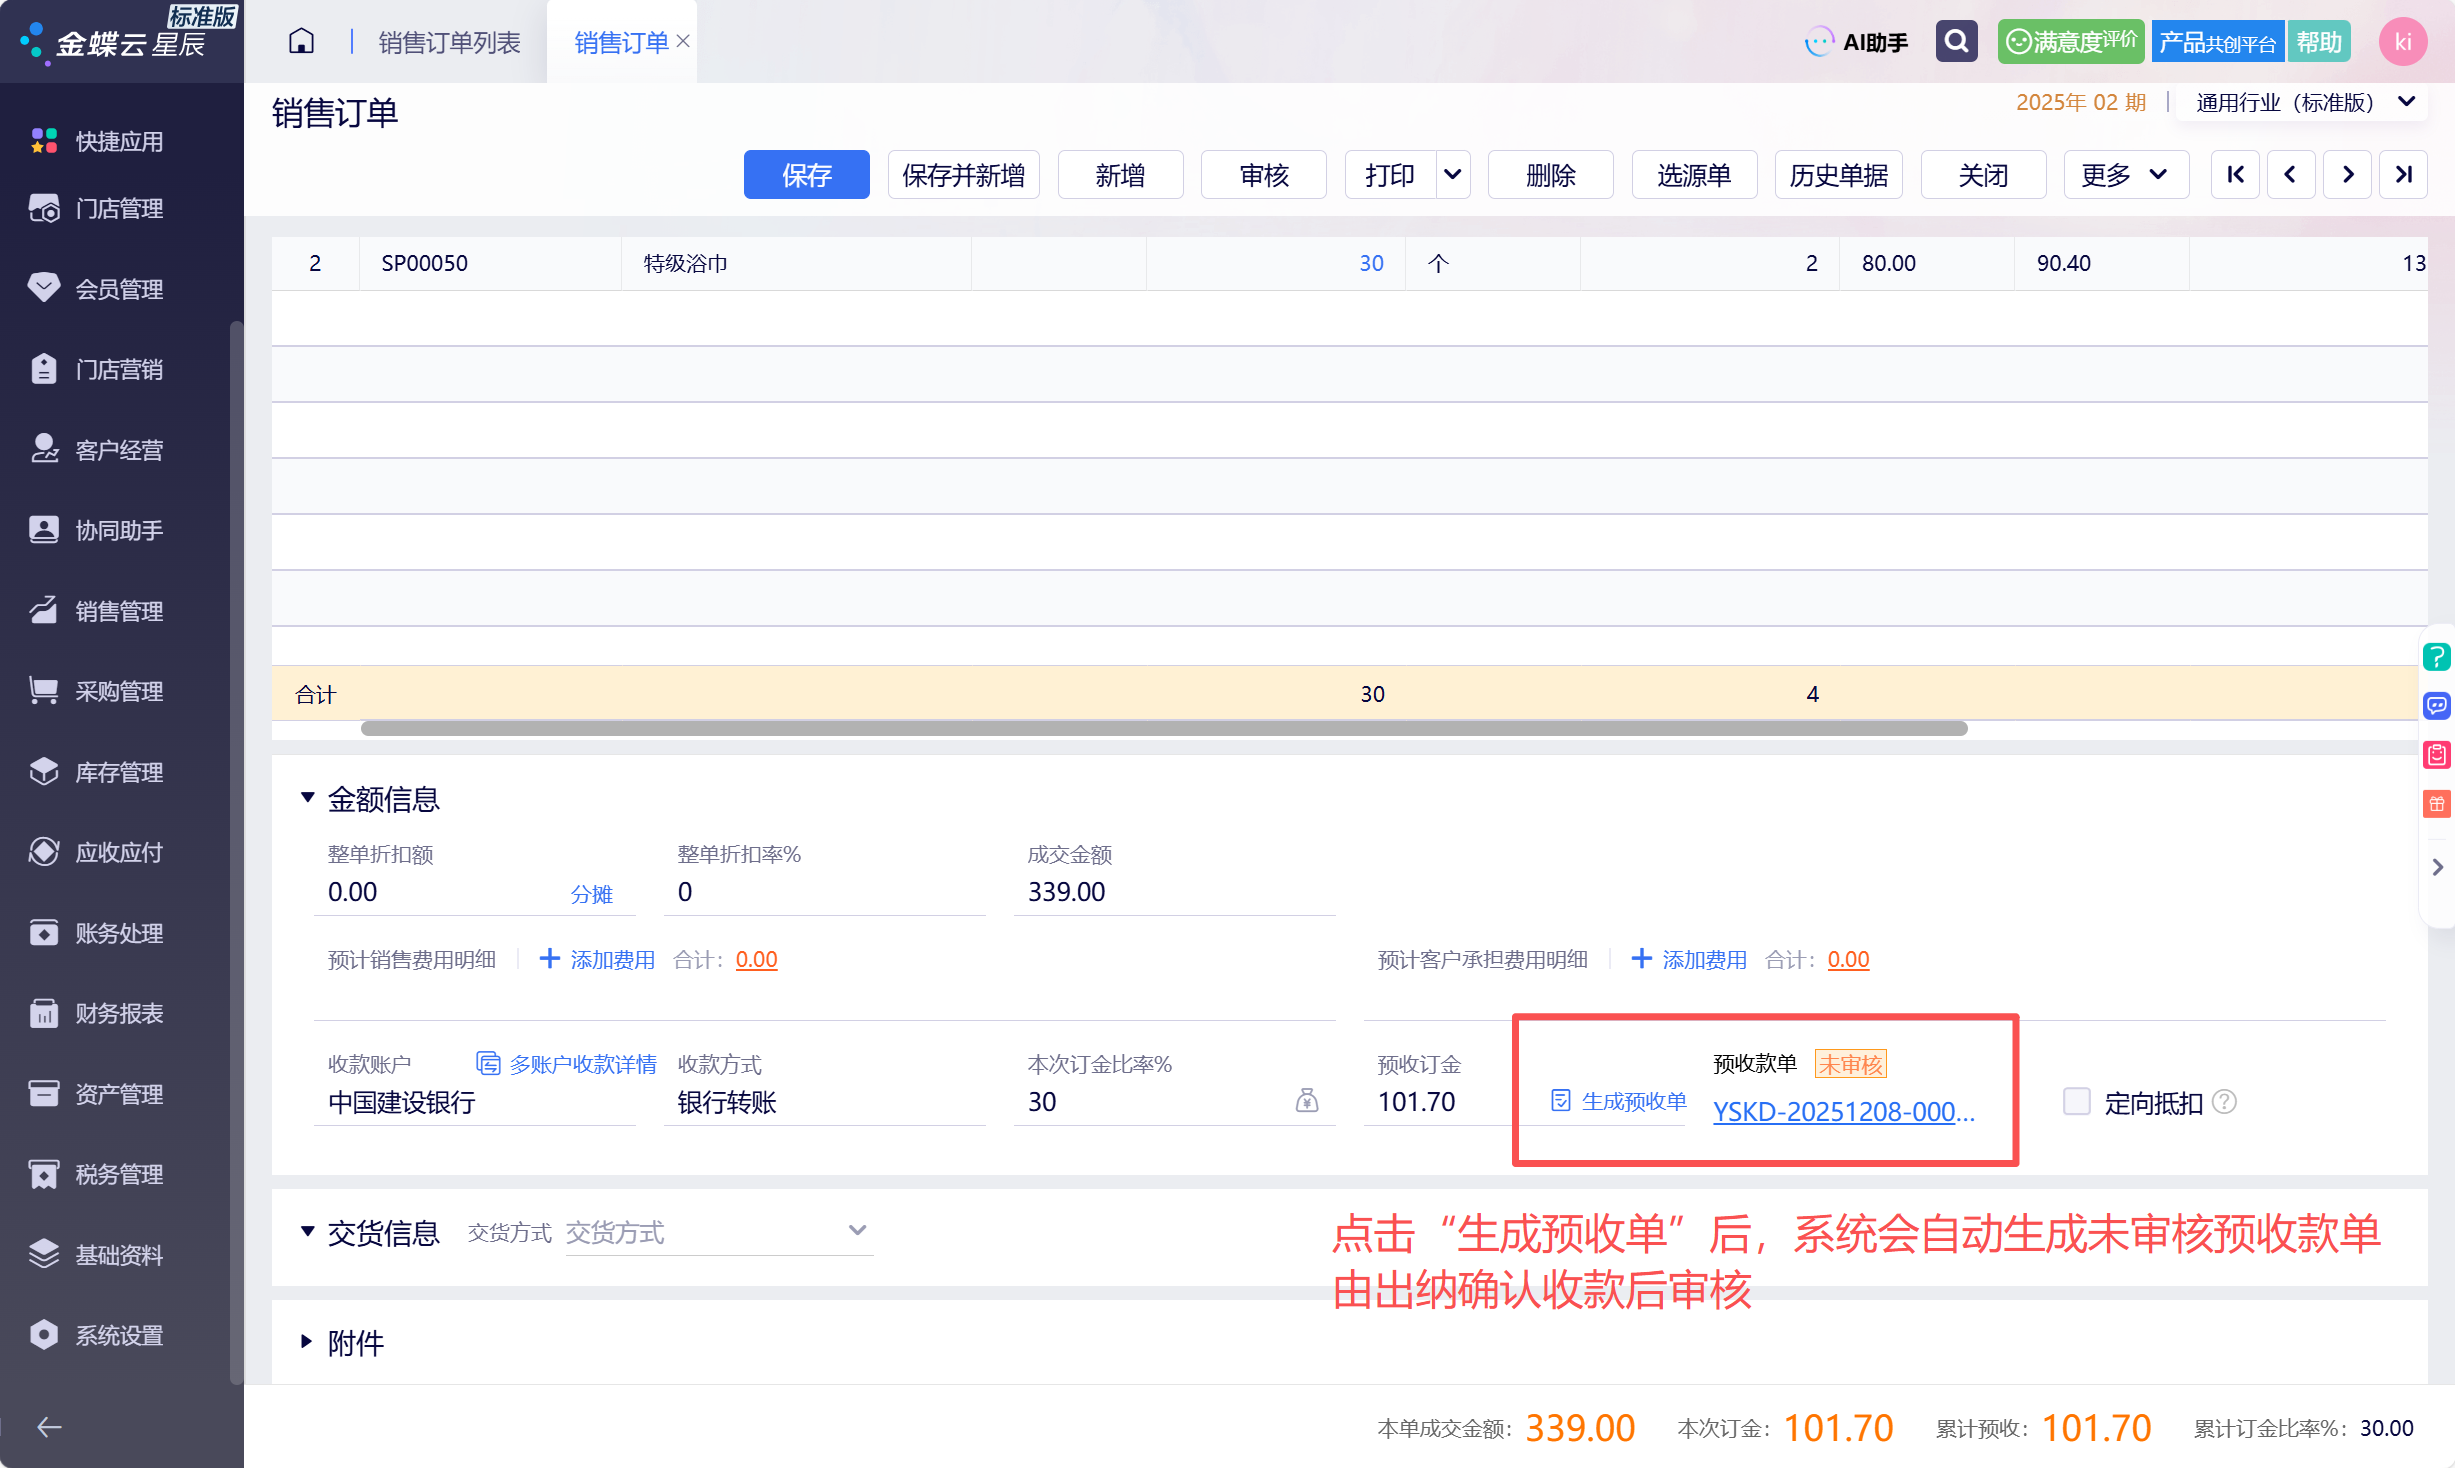Enable the 定向抵扣 checkbox
2455x1468 pixels.
[2076, 1102]
